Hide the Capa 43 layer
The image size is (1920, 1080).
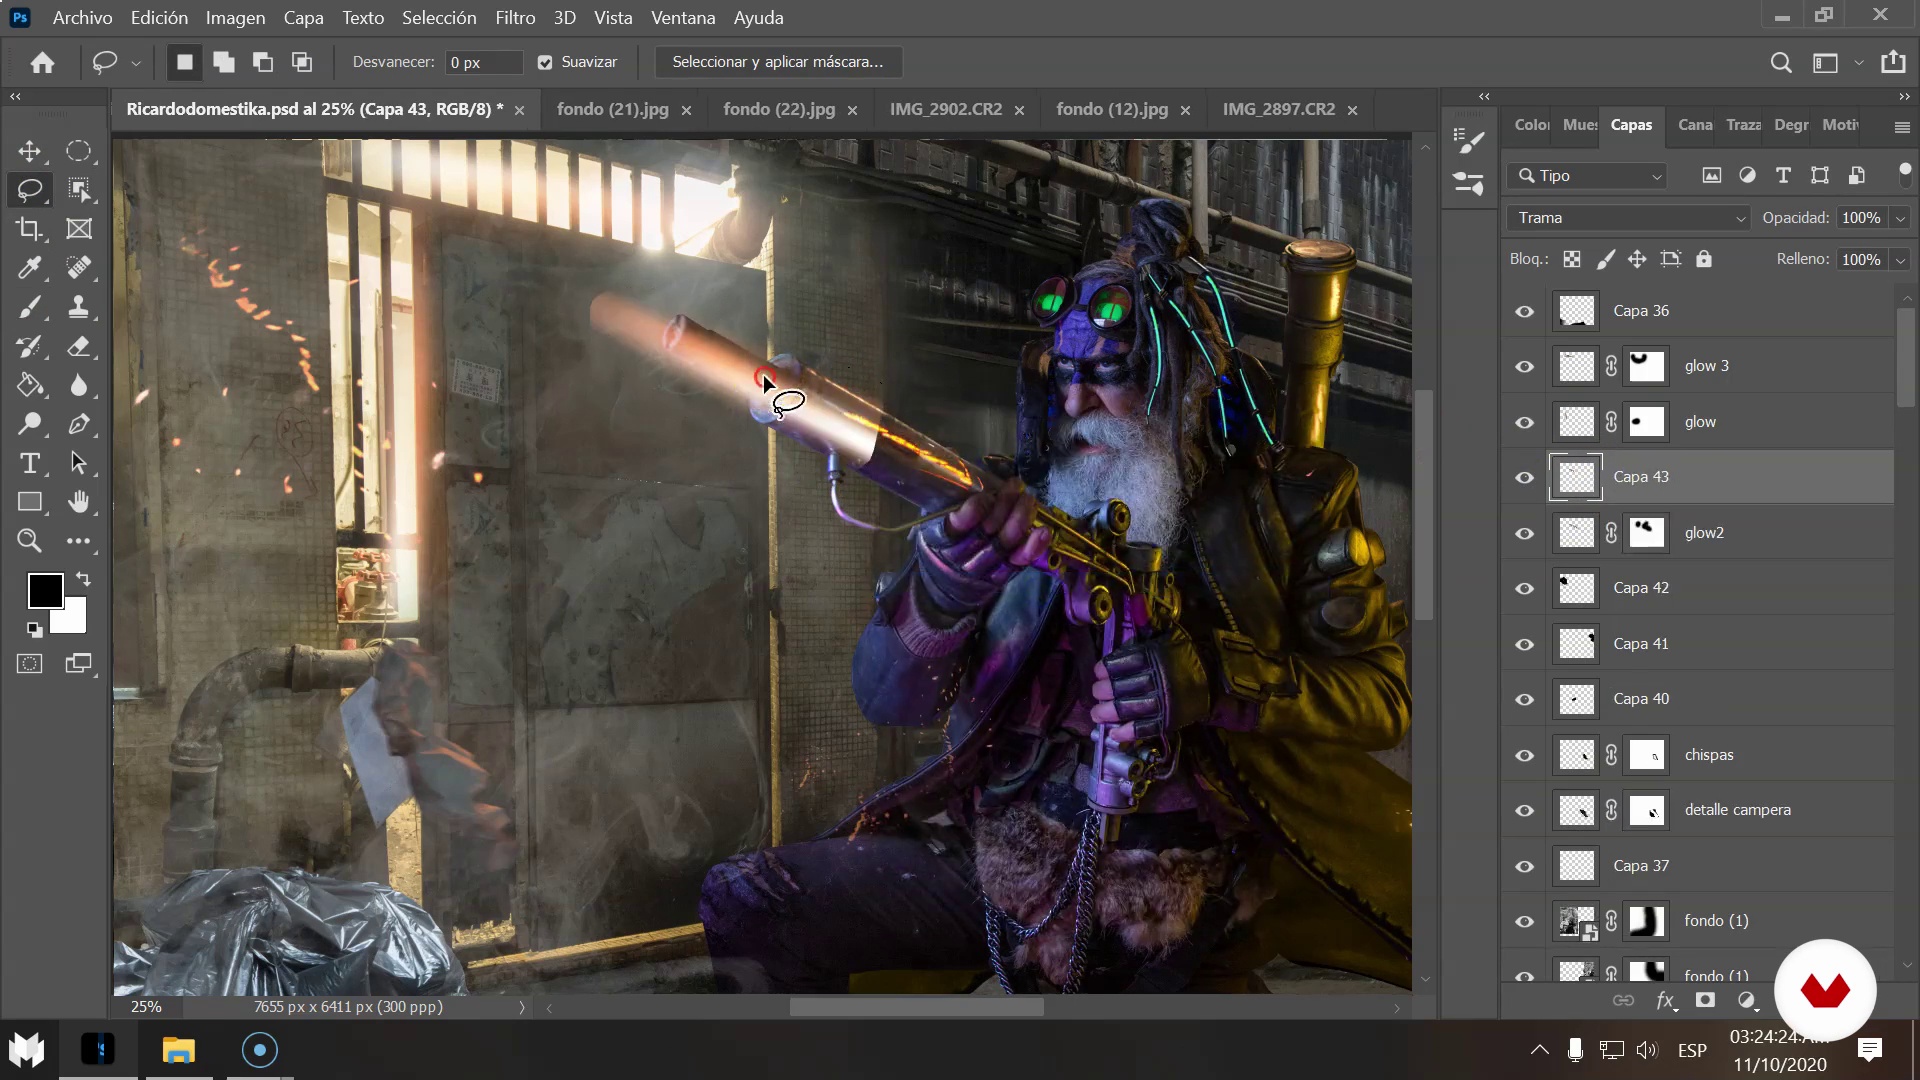(1524, 477)
